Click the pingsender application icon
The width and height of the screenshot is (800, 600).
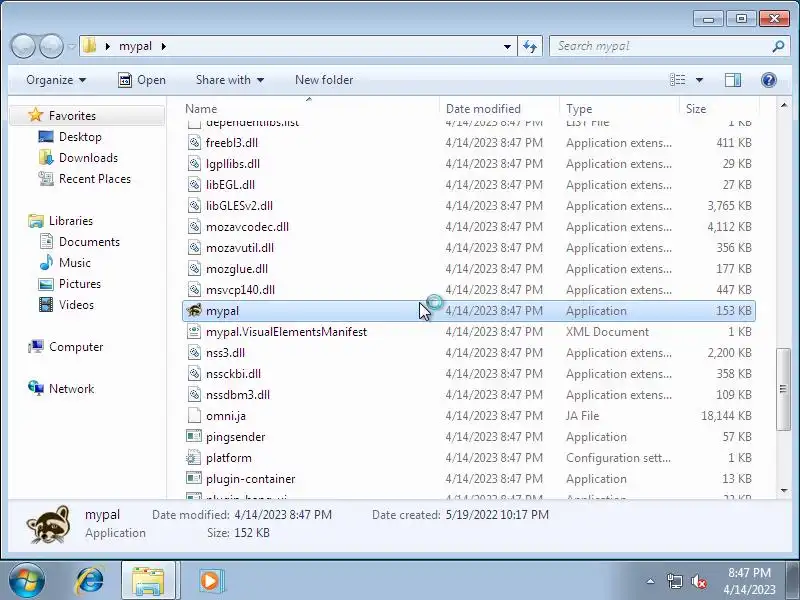(194, 436)
